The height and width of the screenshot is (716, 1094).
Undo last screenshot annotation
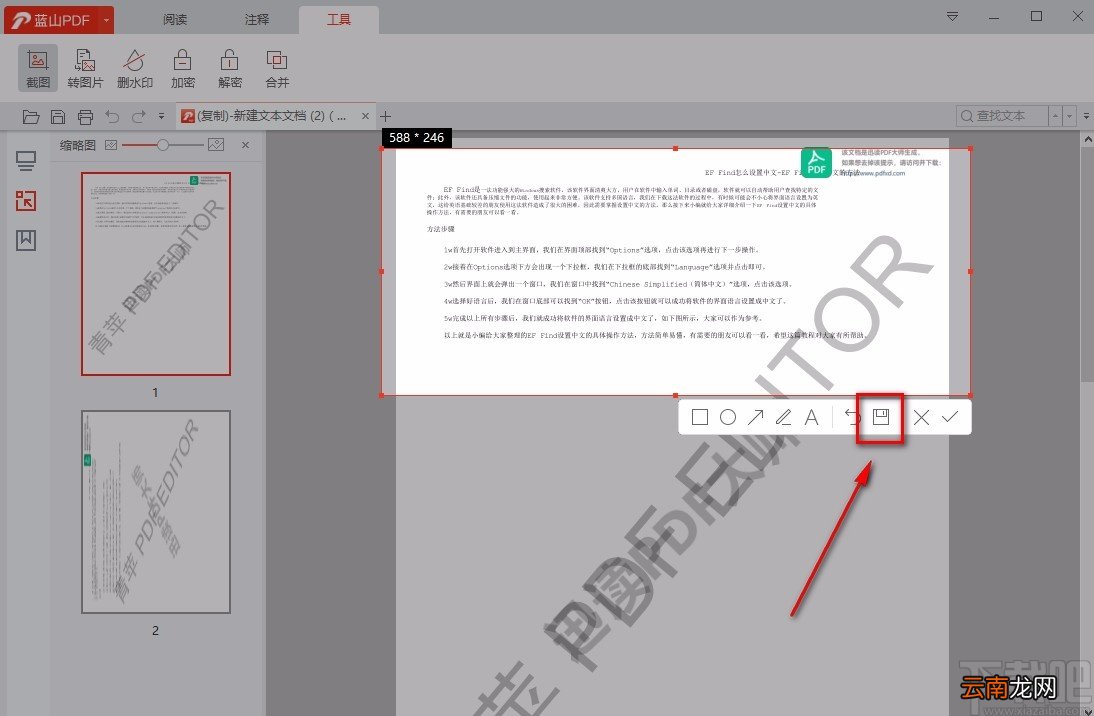tap(852, 417)
